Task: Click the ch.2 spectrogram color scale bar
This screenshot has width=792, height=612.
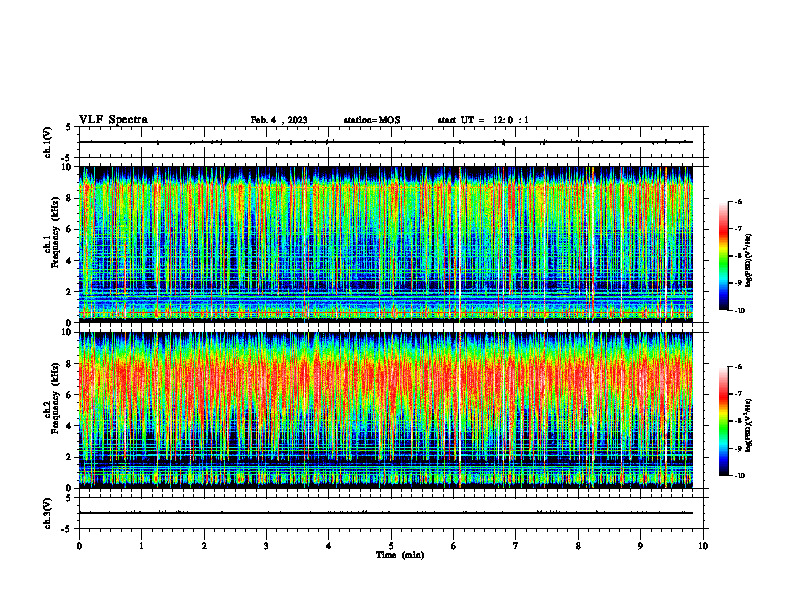Action: 723,421
